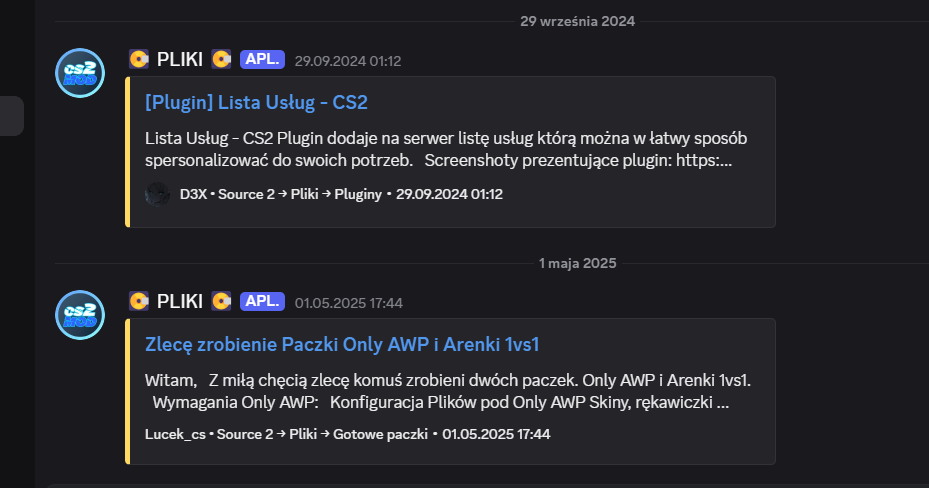Click the APL. badge on the 29.09.2024 message
The width and height of the screenshot is (929, 488).
coord(262,60)
